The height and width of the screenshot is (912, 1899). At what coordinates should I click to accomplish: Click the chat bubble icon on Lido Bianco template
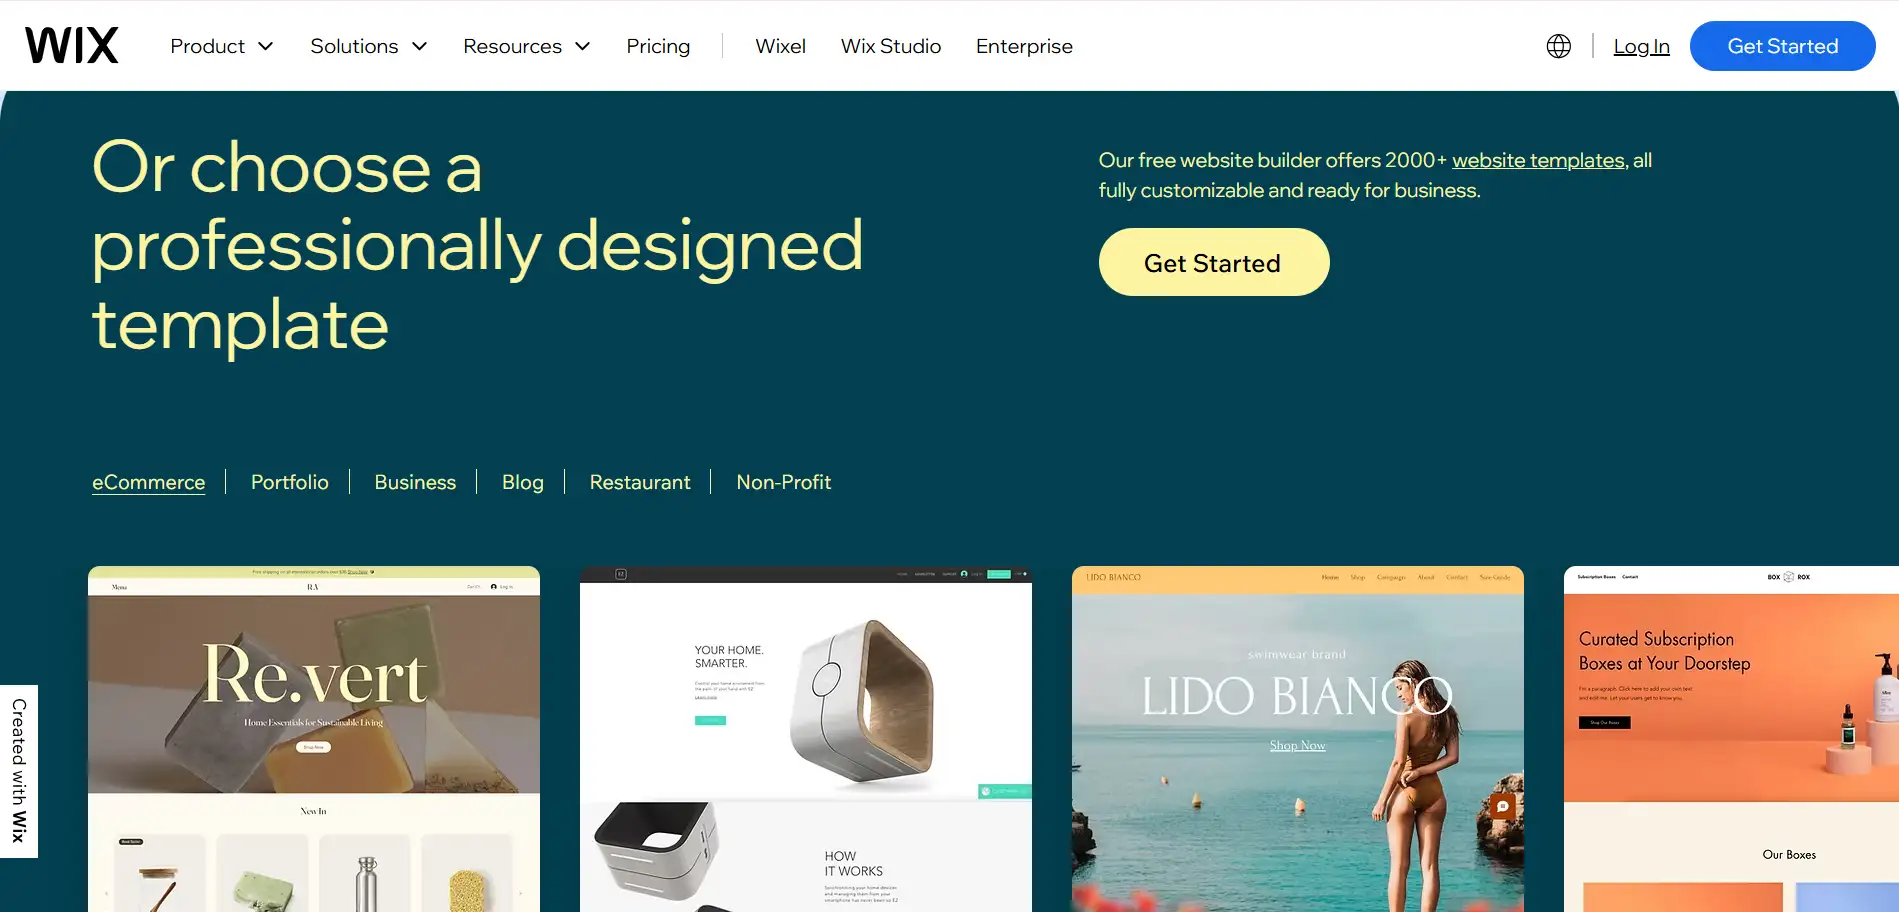[x=1502, y=806]
